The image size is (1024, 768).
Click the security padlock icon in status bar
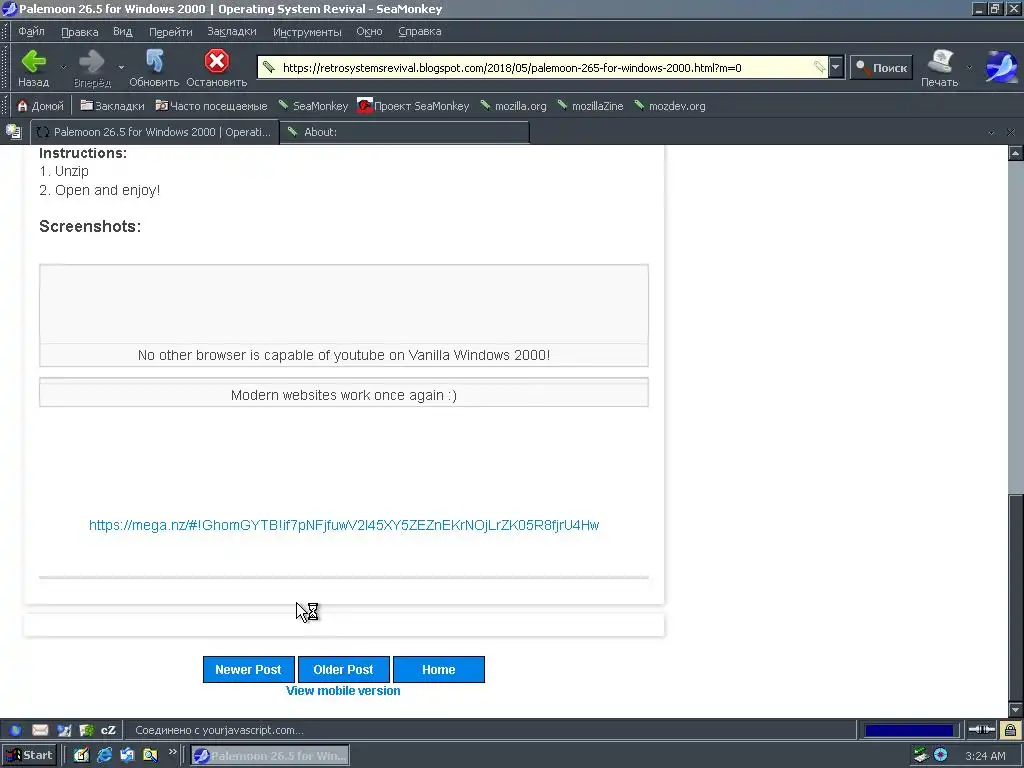click(x=1010, y=730)
